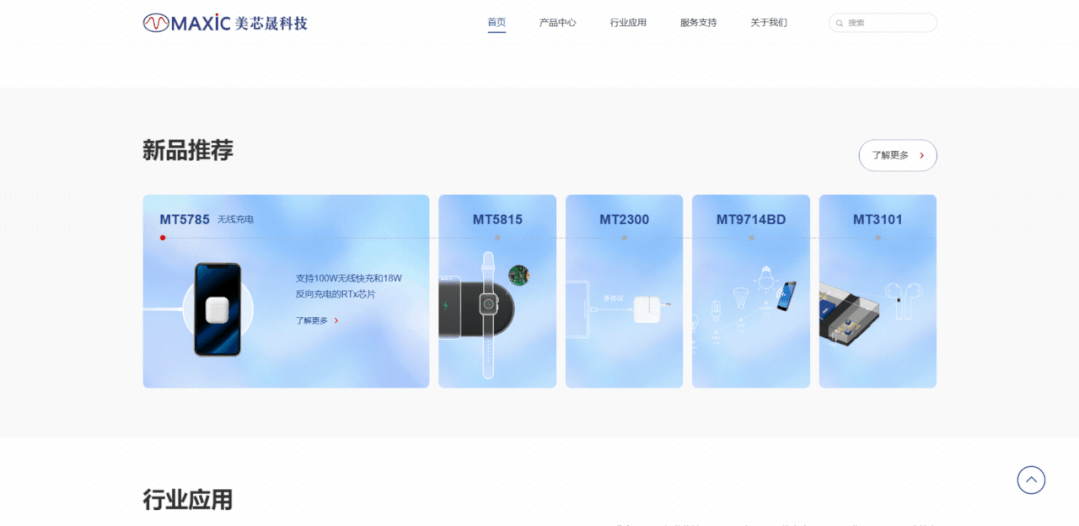Screen dimensions: 1079x526
Task: Click the smartwatch charger image on MT5815
Action: click(x=487, y=305)
